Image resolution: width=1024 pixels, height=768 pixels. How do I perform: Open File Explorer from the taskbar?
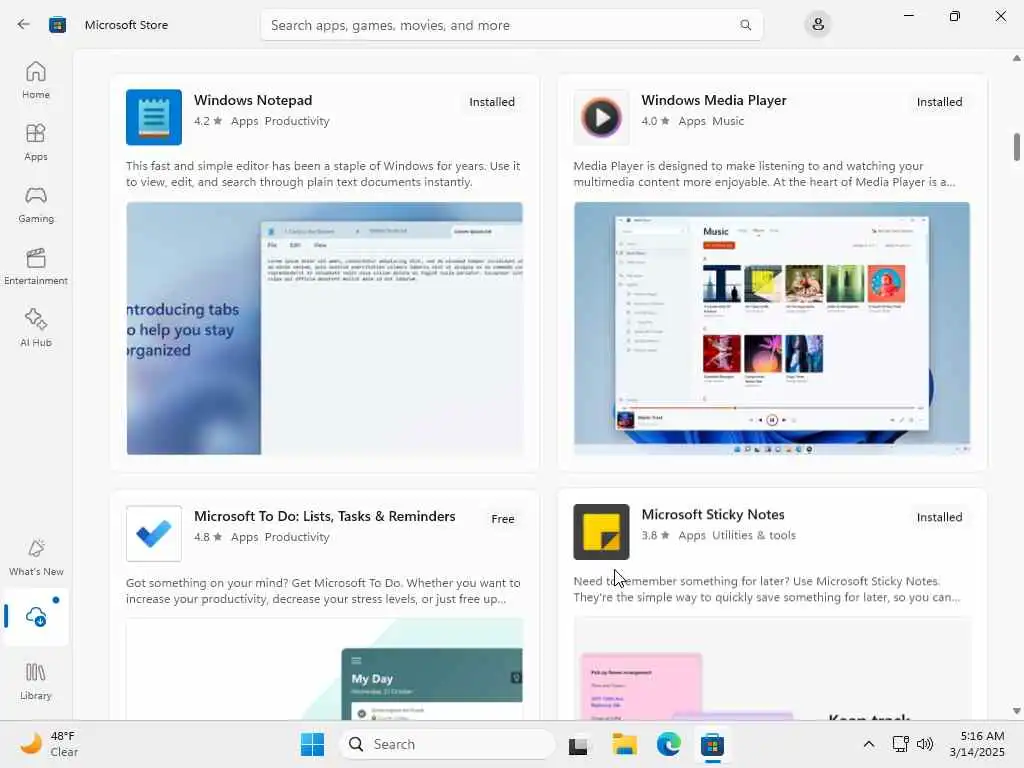pos(624,744)
